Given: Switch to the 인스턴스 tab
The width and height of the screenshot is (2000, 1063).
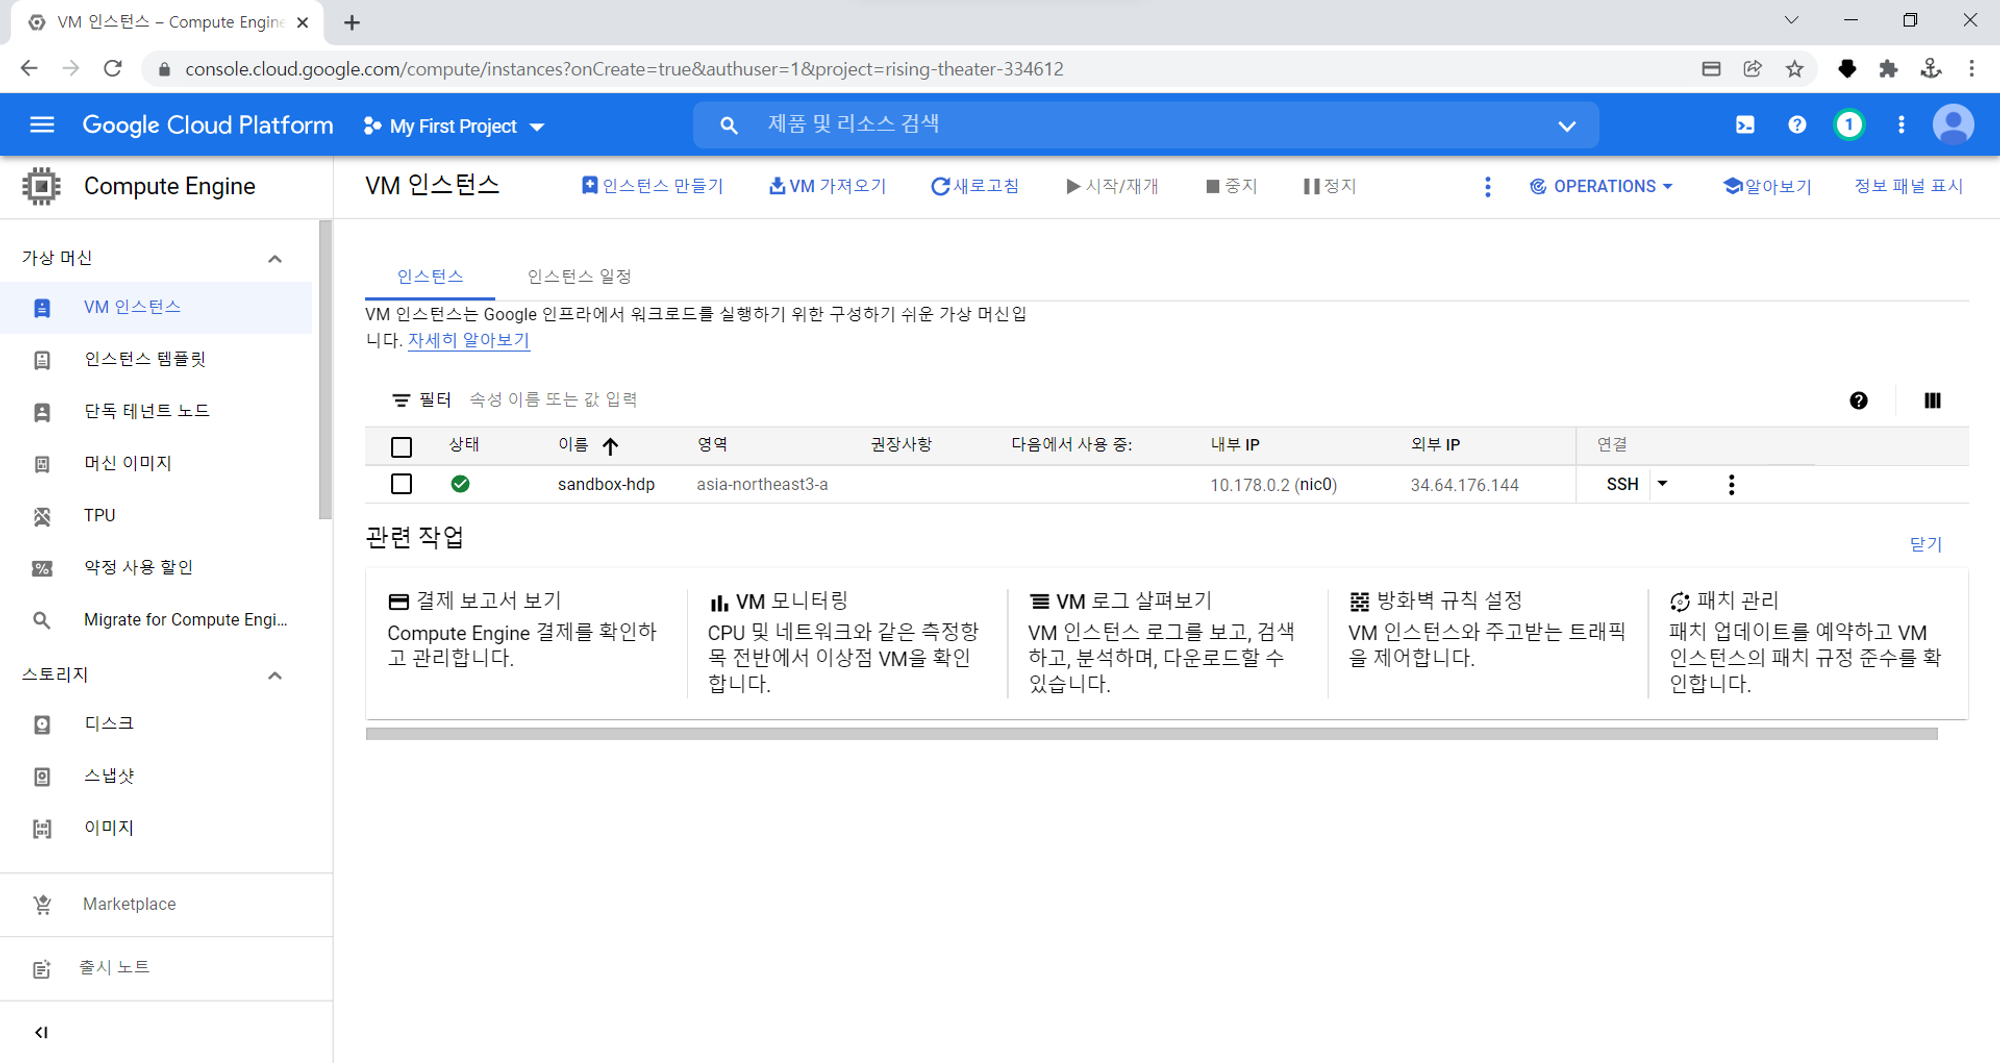Looking at the screenshot, I should click(x=430, y=276).
